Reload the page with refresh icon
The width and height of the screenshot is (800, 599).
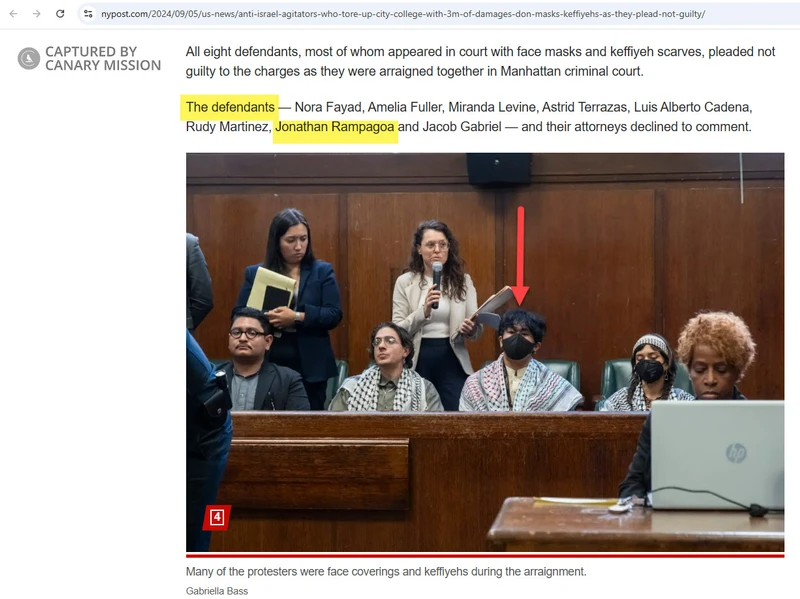[x=60, y=14]
